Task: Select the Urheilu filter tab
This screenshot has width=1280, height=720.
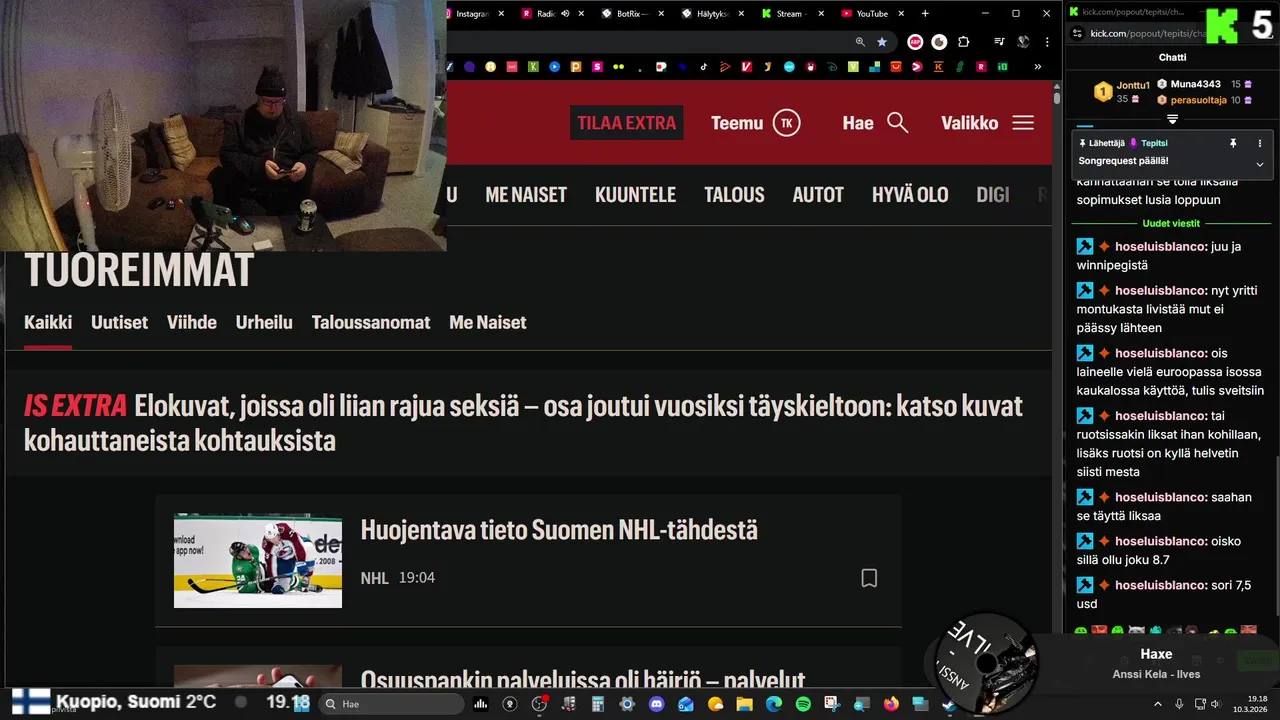Action: pyautogui.click(x=264, y=322)
